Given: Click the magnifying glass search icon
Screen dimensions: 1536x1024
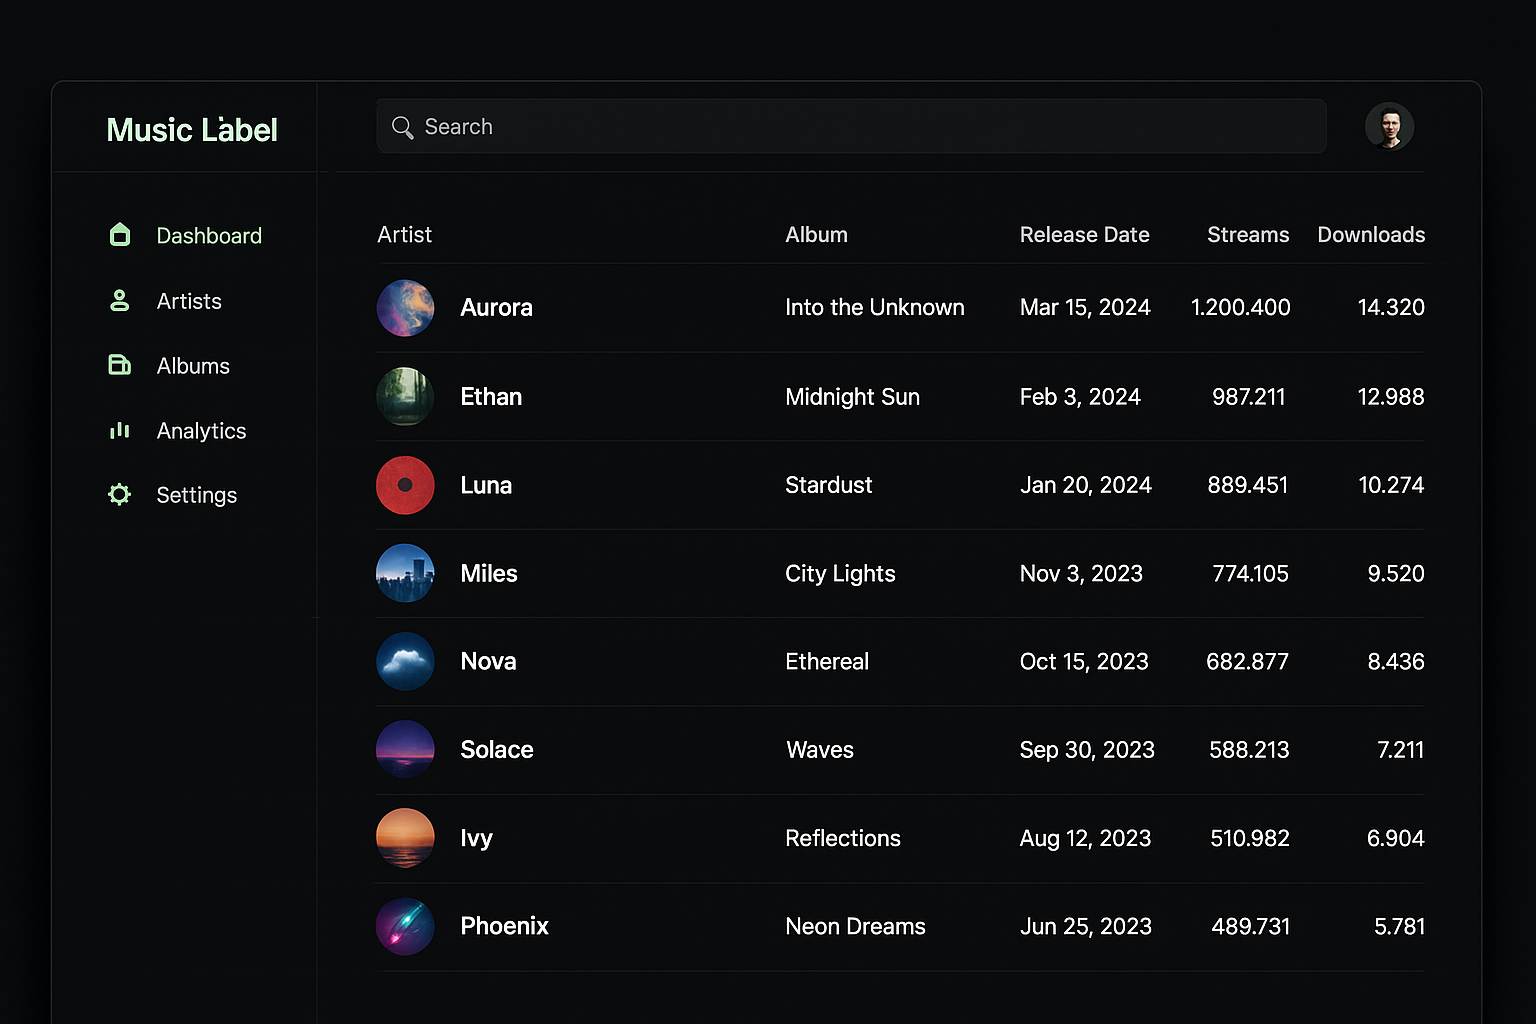Looking at the screenshot, I should click(x=402, y=127).
